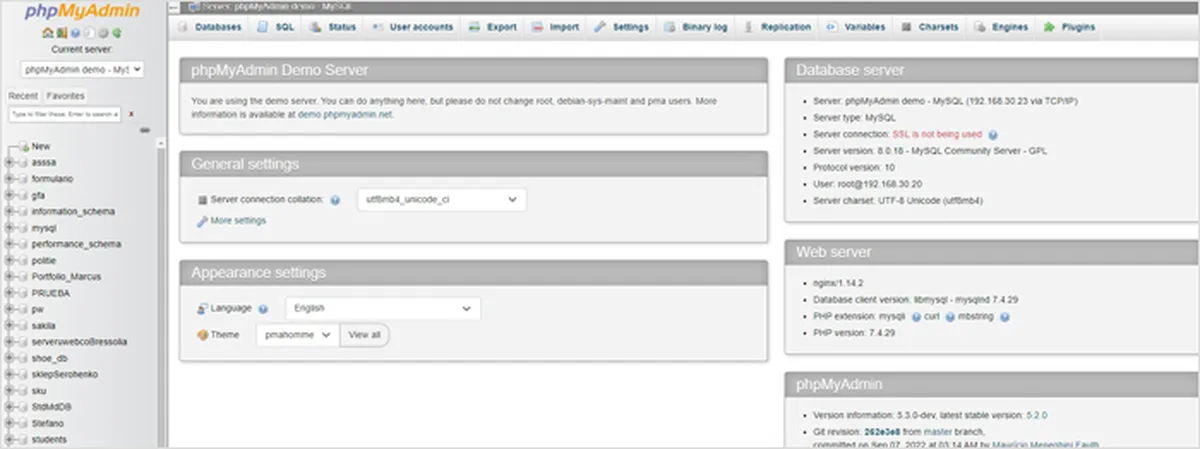The height and width of the screenshot is (449, 1200).
Task: Click the database filter input field
Action: click(65, 115)
